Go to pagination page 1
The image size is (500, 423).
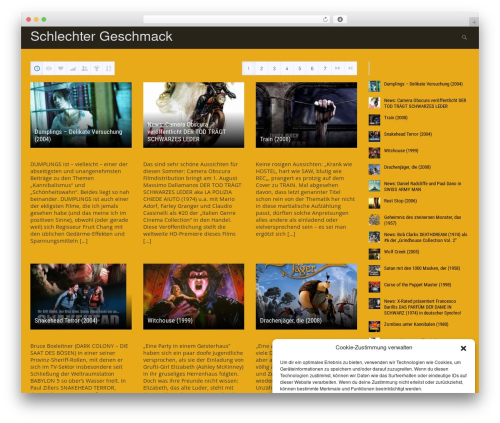coord(248,68)
